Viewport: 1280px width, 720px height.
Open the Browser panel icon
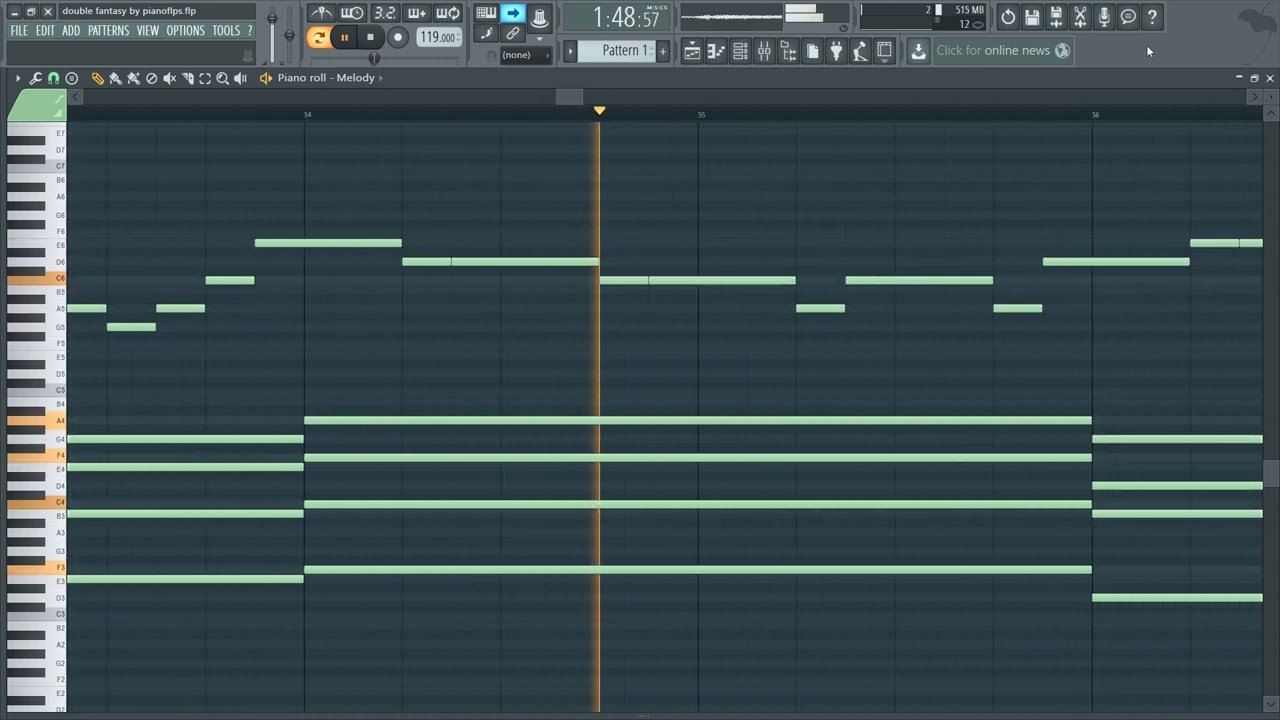pyautogui.click(x=788, y=51)
